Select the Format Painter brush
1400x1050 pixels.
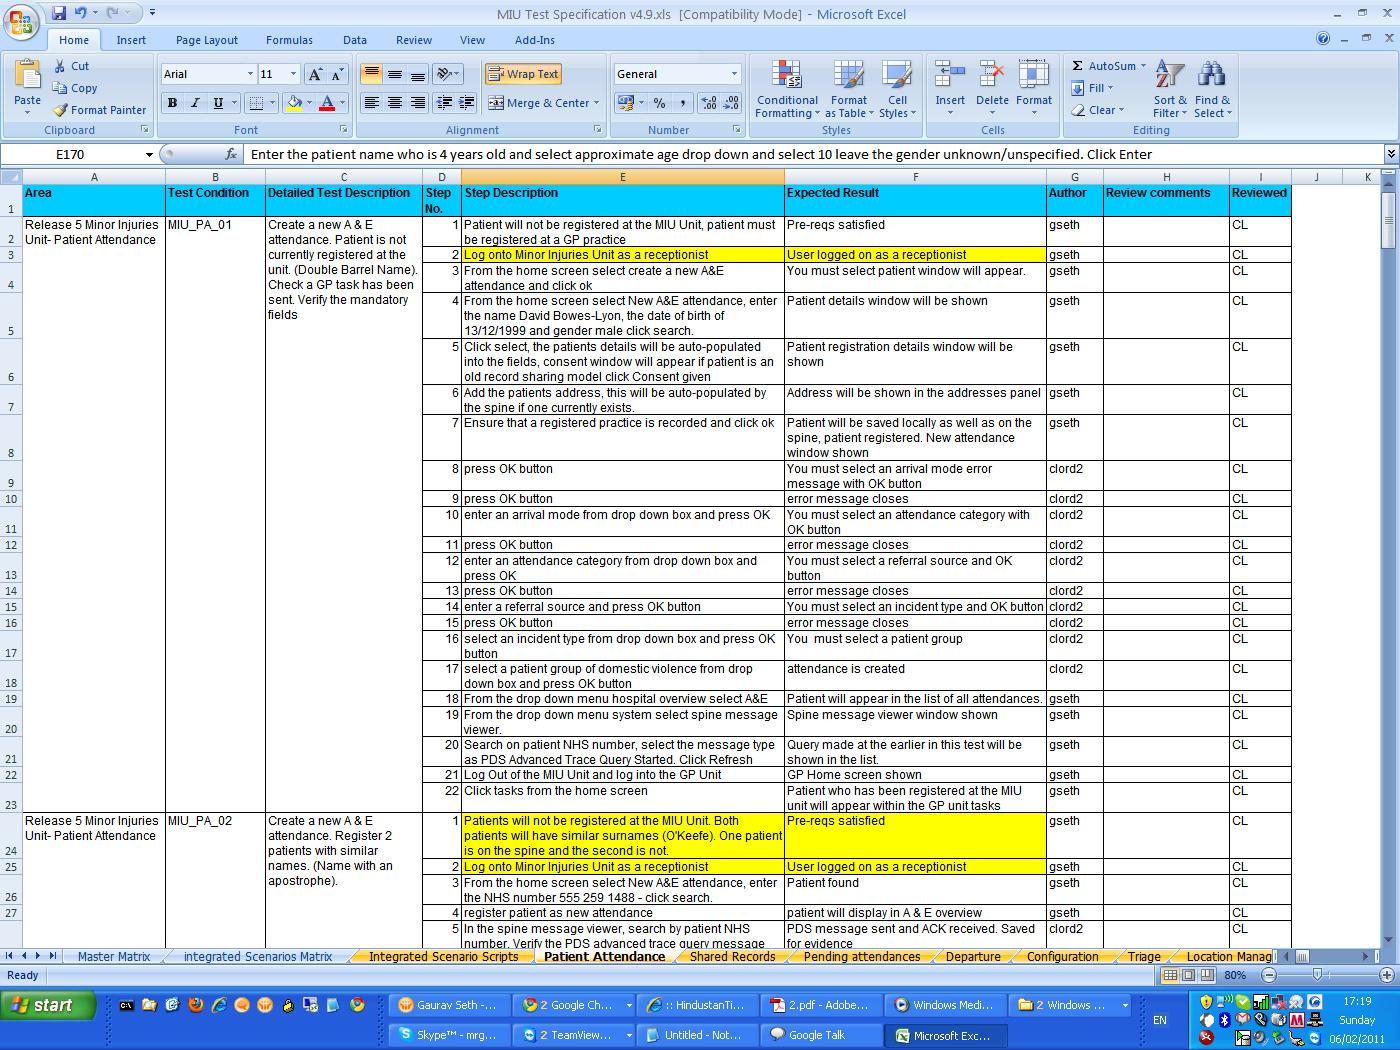[x=60, y=110]
